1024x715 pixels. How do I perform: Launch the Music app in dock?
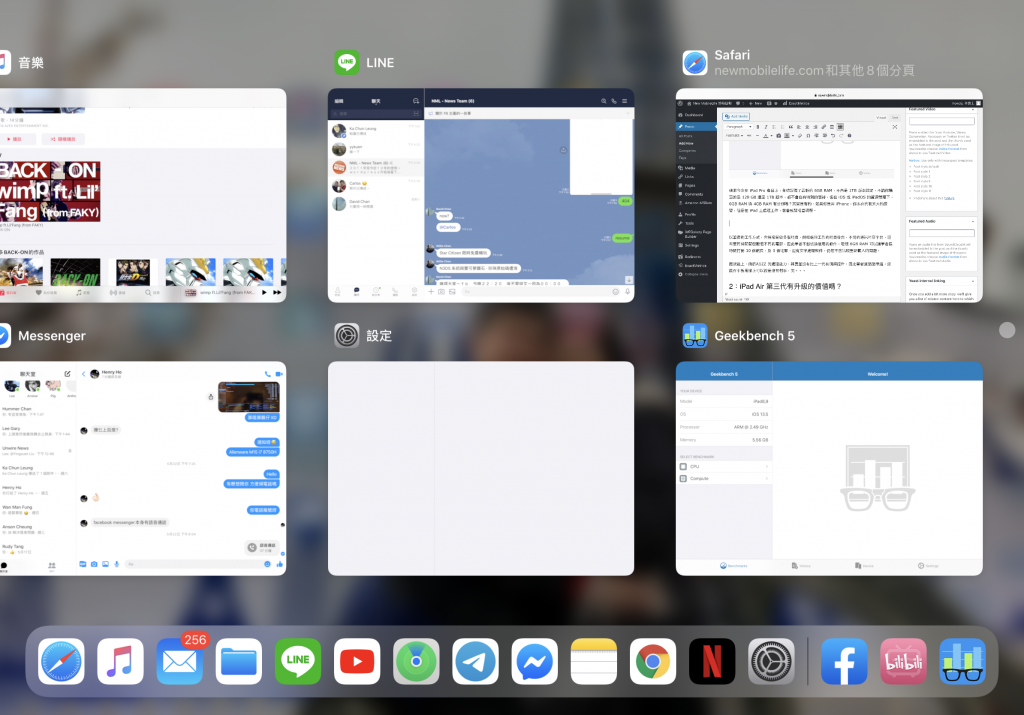120,661
